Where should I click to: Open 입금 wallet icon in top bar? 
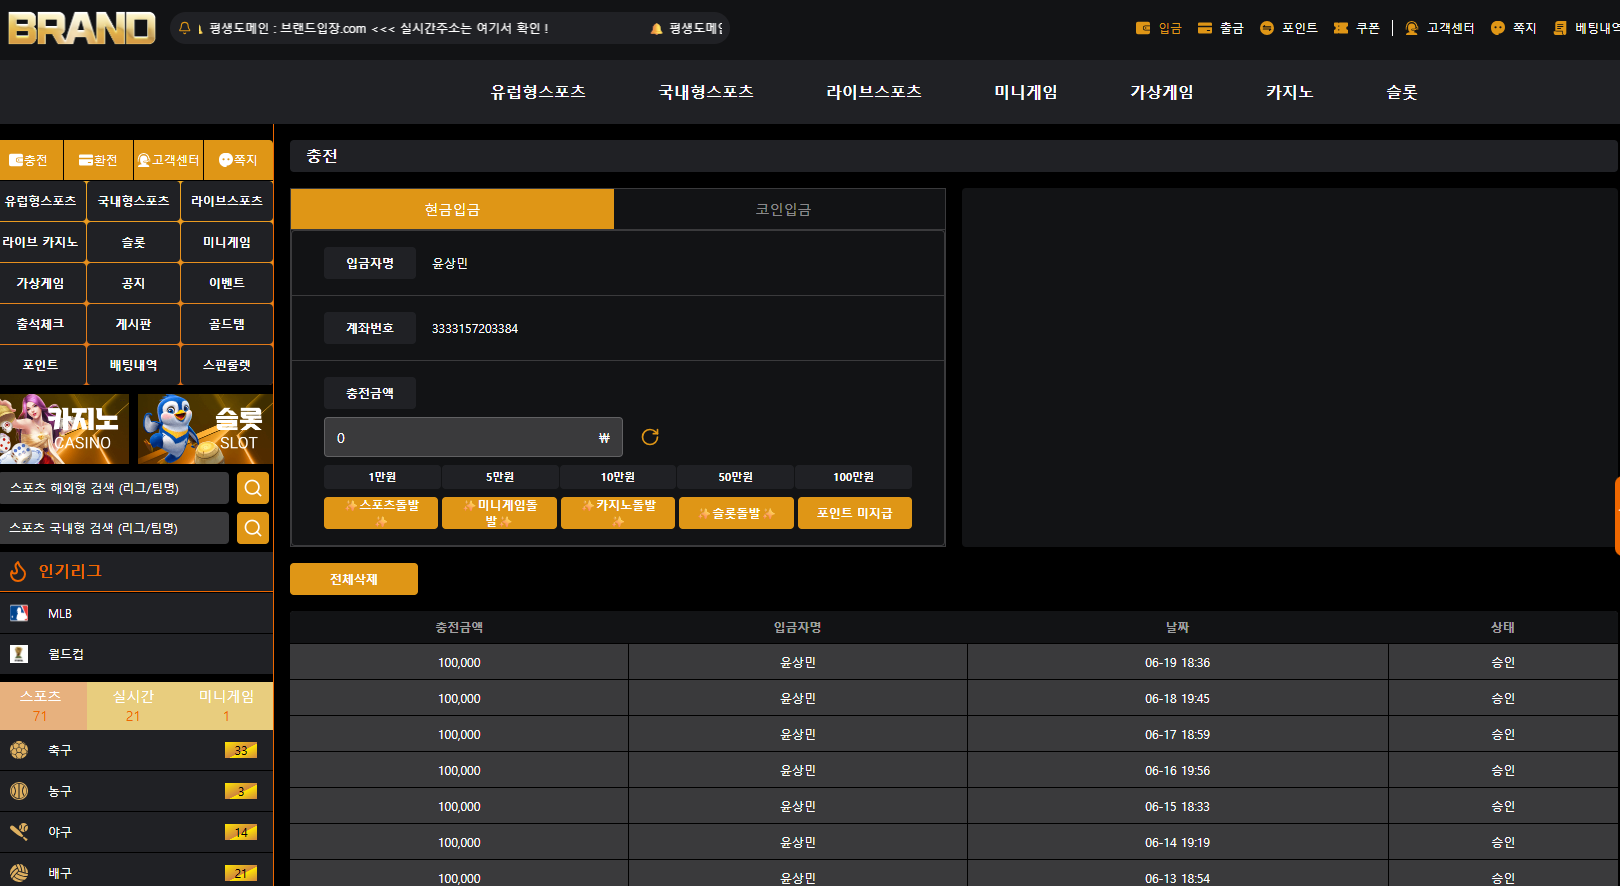tap(1143, 28)
